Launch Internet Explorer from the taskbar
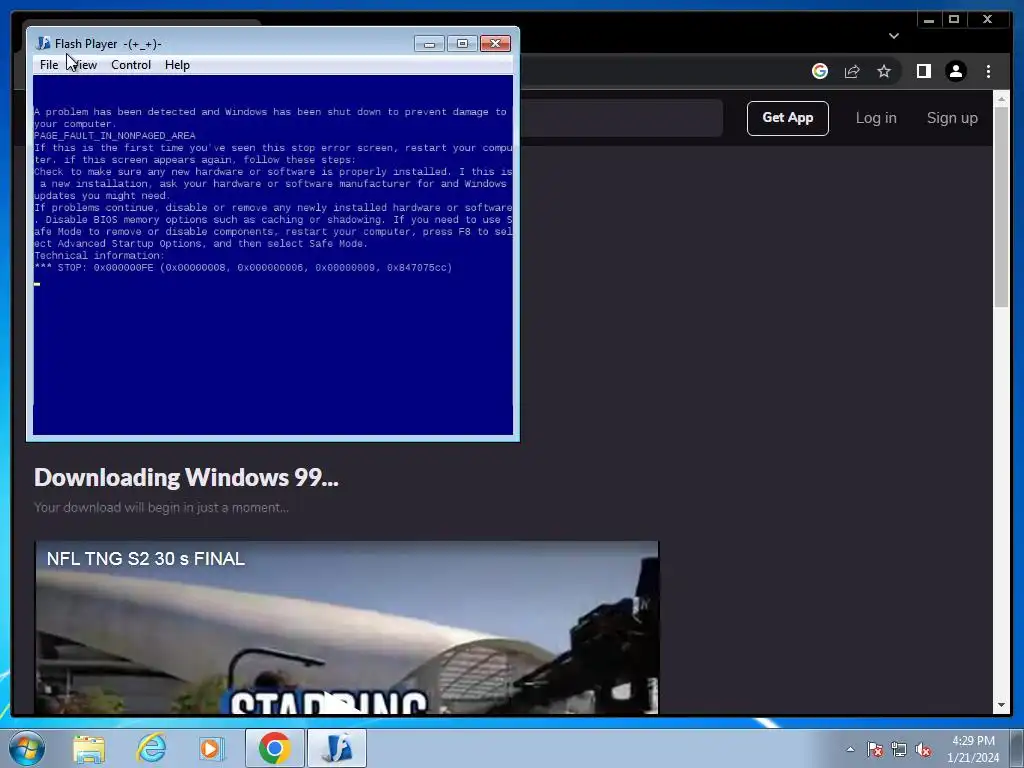This screenshot has width=1024, height=768. tap(151, 748)
